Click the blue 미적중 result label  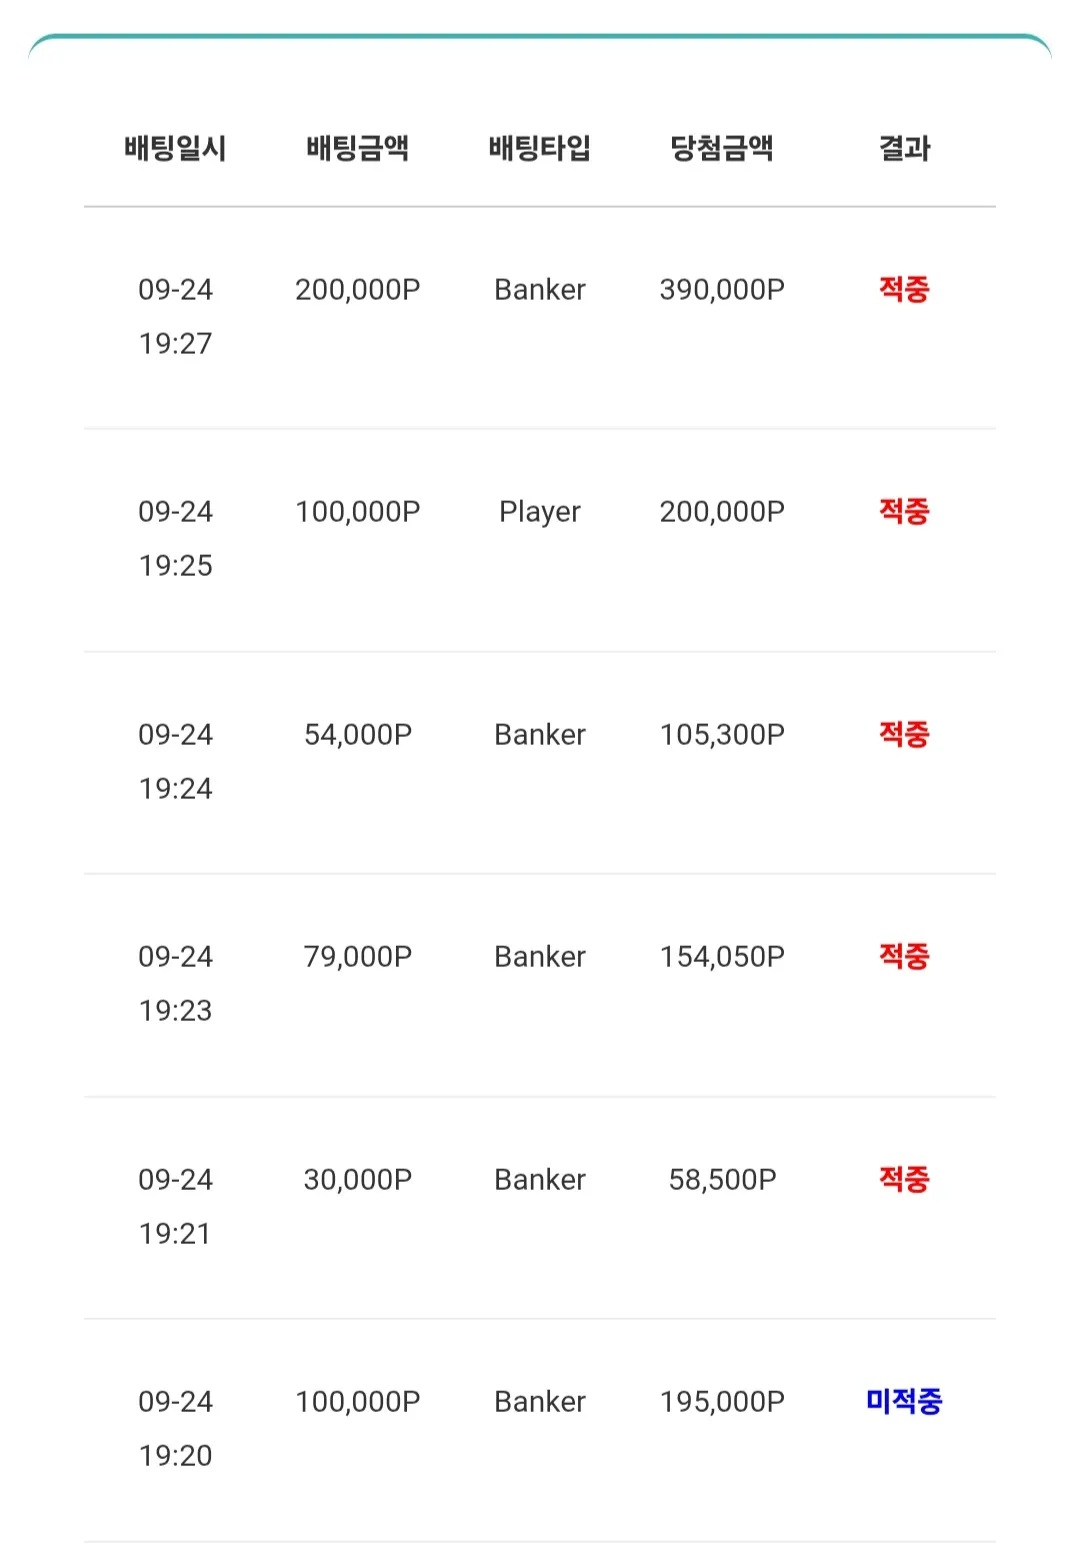pos(904,1402)
